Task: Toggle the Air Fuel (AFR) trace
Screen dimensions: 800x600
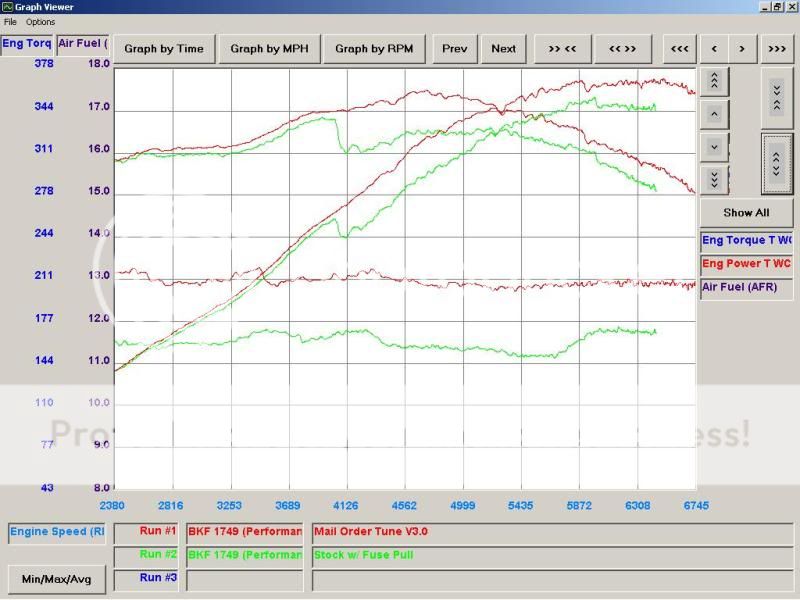Action: [746, 287]
